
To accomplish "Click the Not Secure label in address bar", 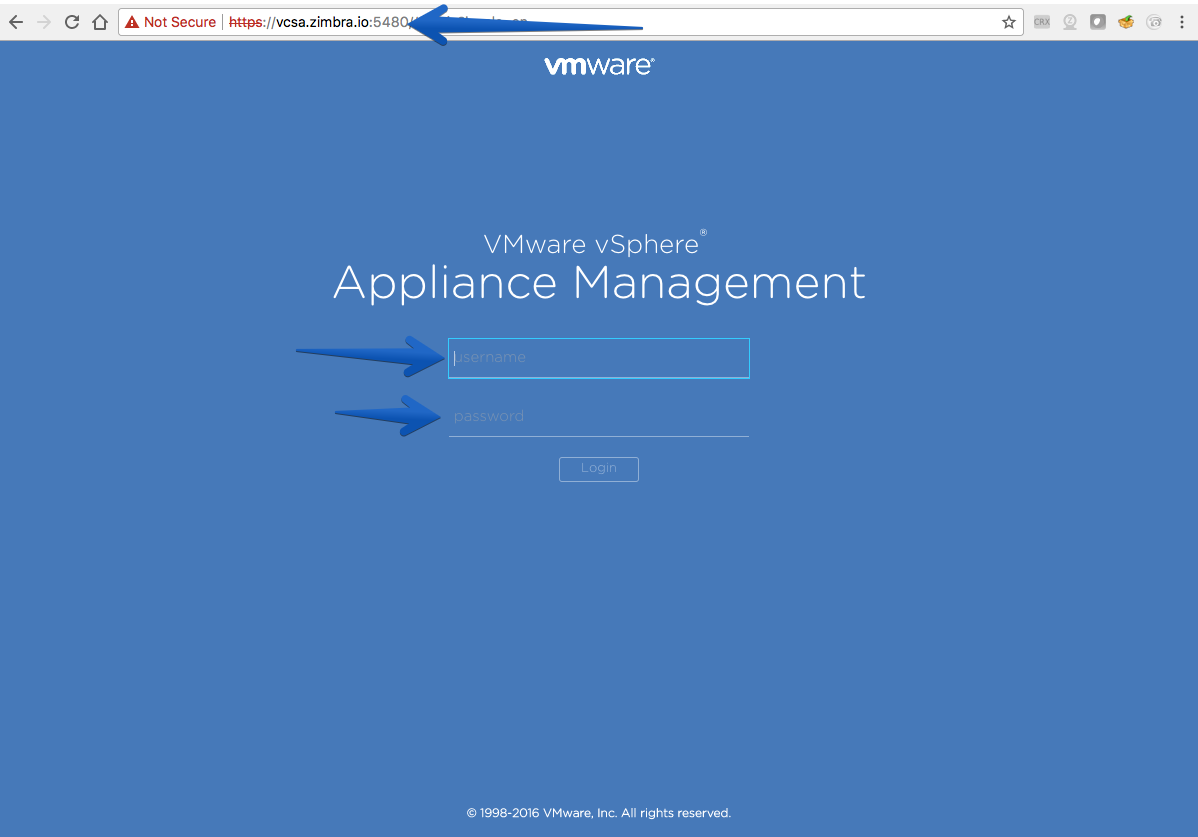I will 180,22.
